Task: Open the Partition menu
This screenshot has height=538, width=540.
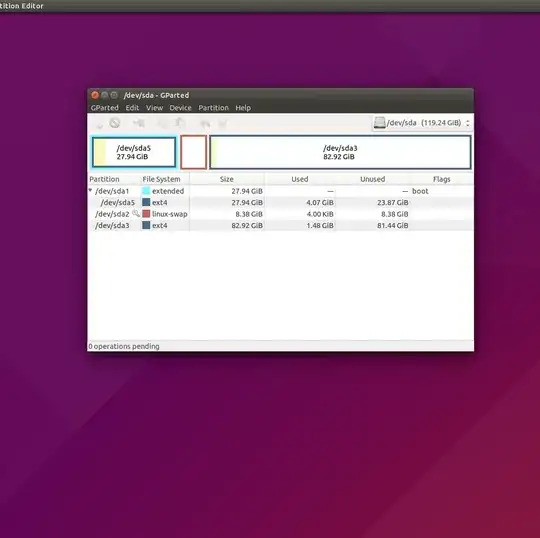Action: click(x=214, y=108)
